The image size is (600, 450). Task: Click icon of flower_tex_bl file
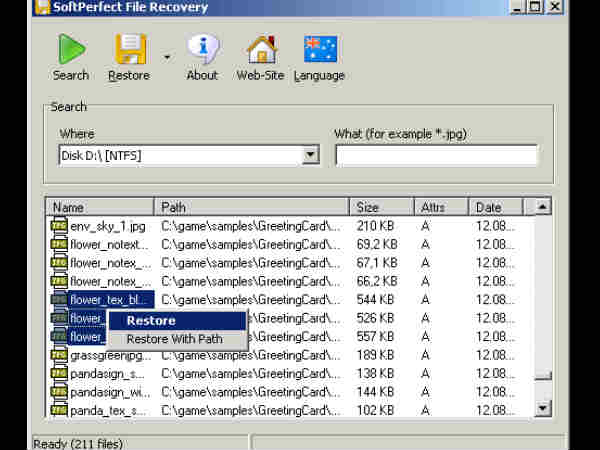click(59, 299)
